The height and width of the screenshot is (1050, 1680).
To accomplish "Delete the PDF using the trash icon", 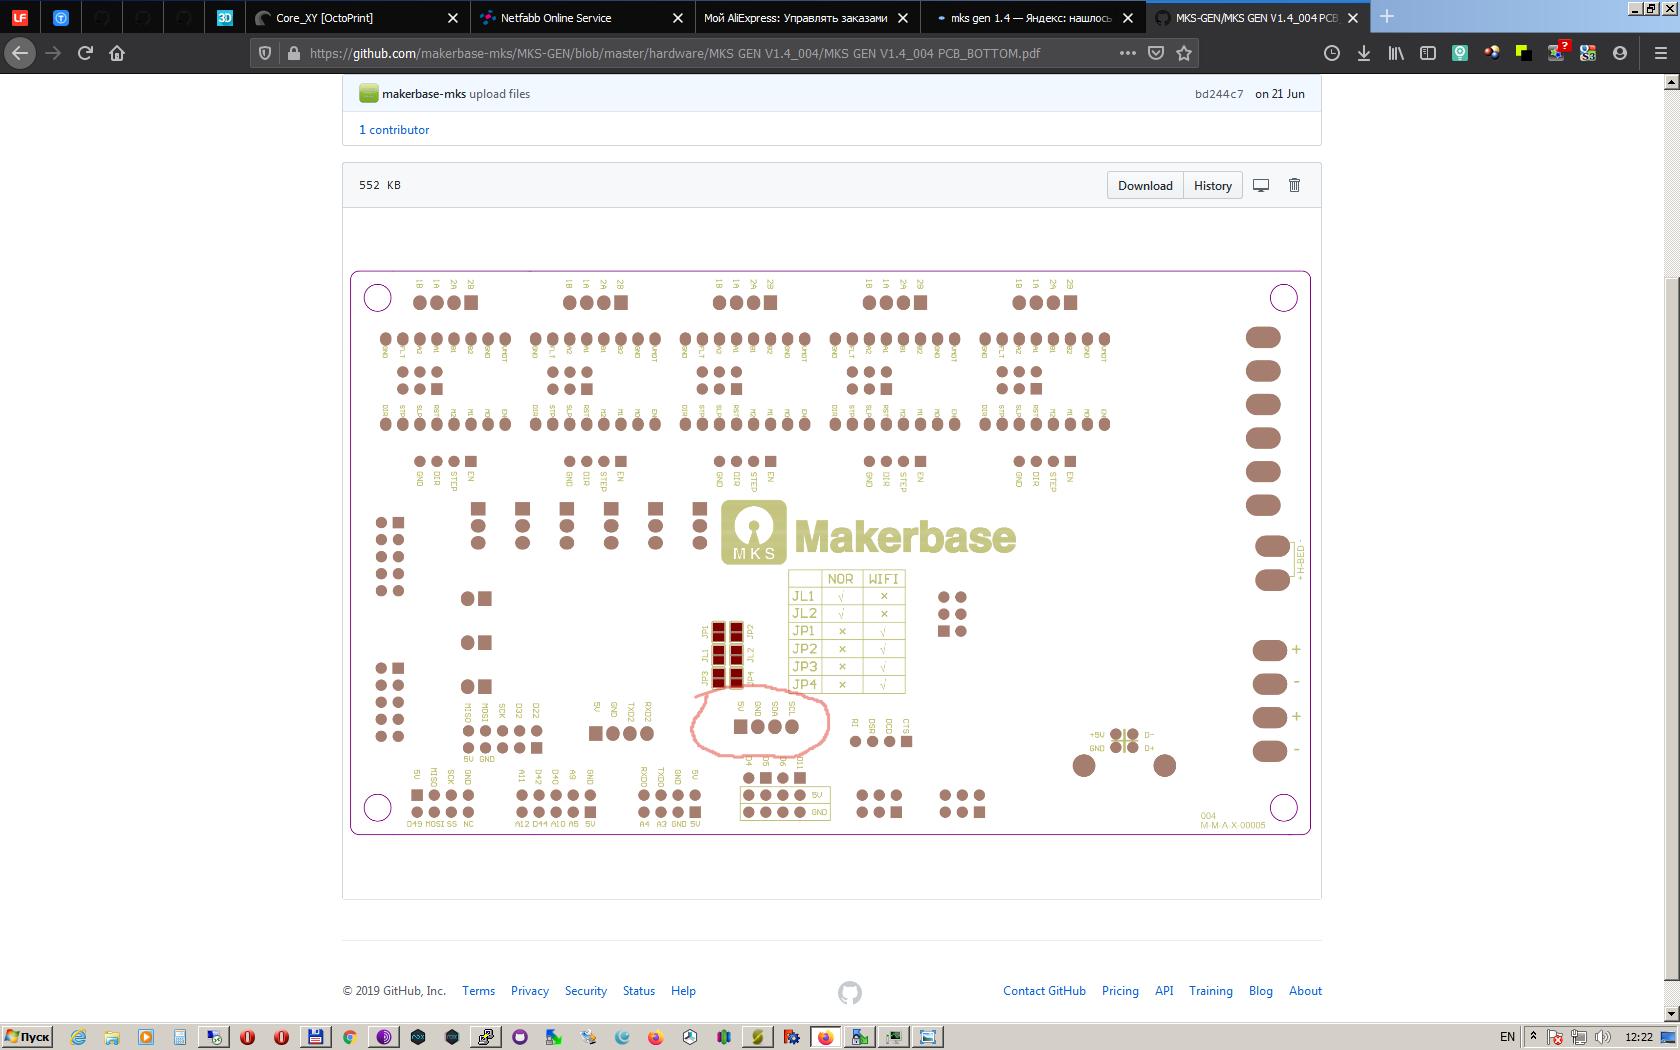I will [x=1294, y=185].
